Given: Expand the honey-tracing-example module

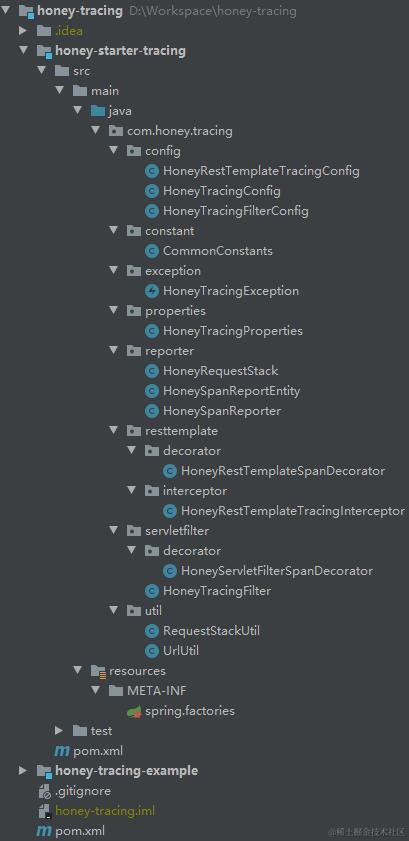Looking at the screenshot, I should pos(23,771).
